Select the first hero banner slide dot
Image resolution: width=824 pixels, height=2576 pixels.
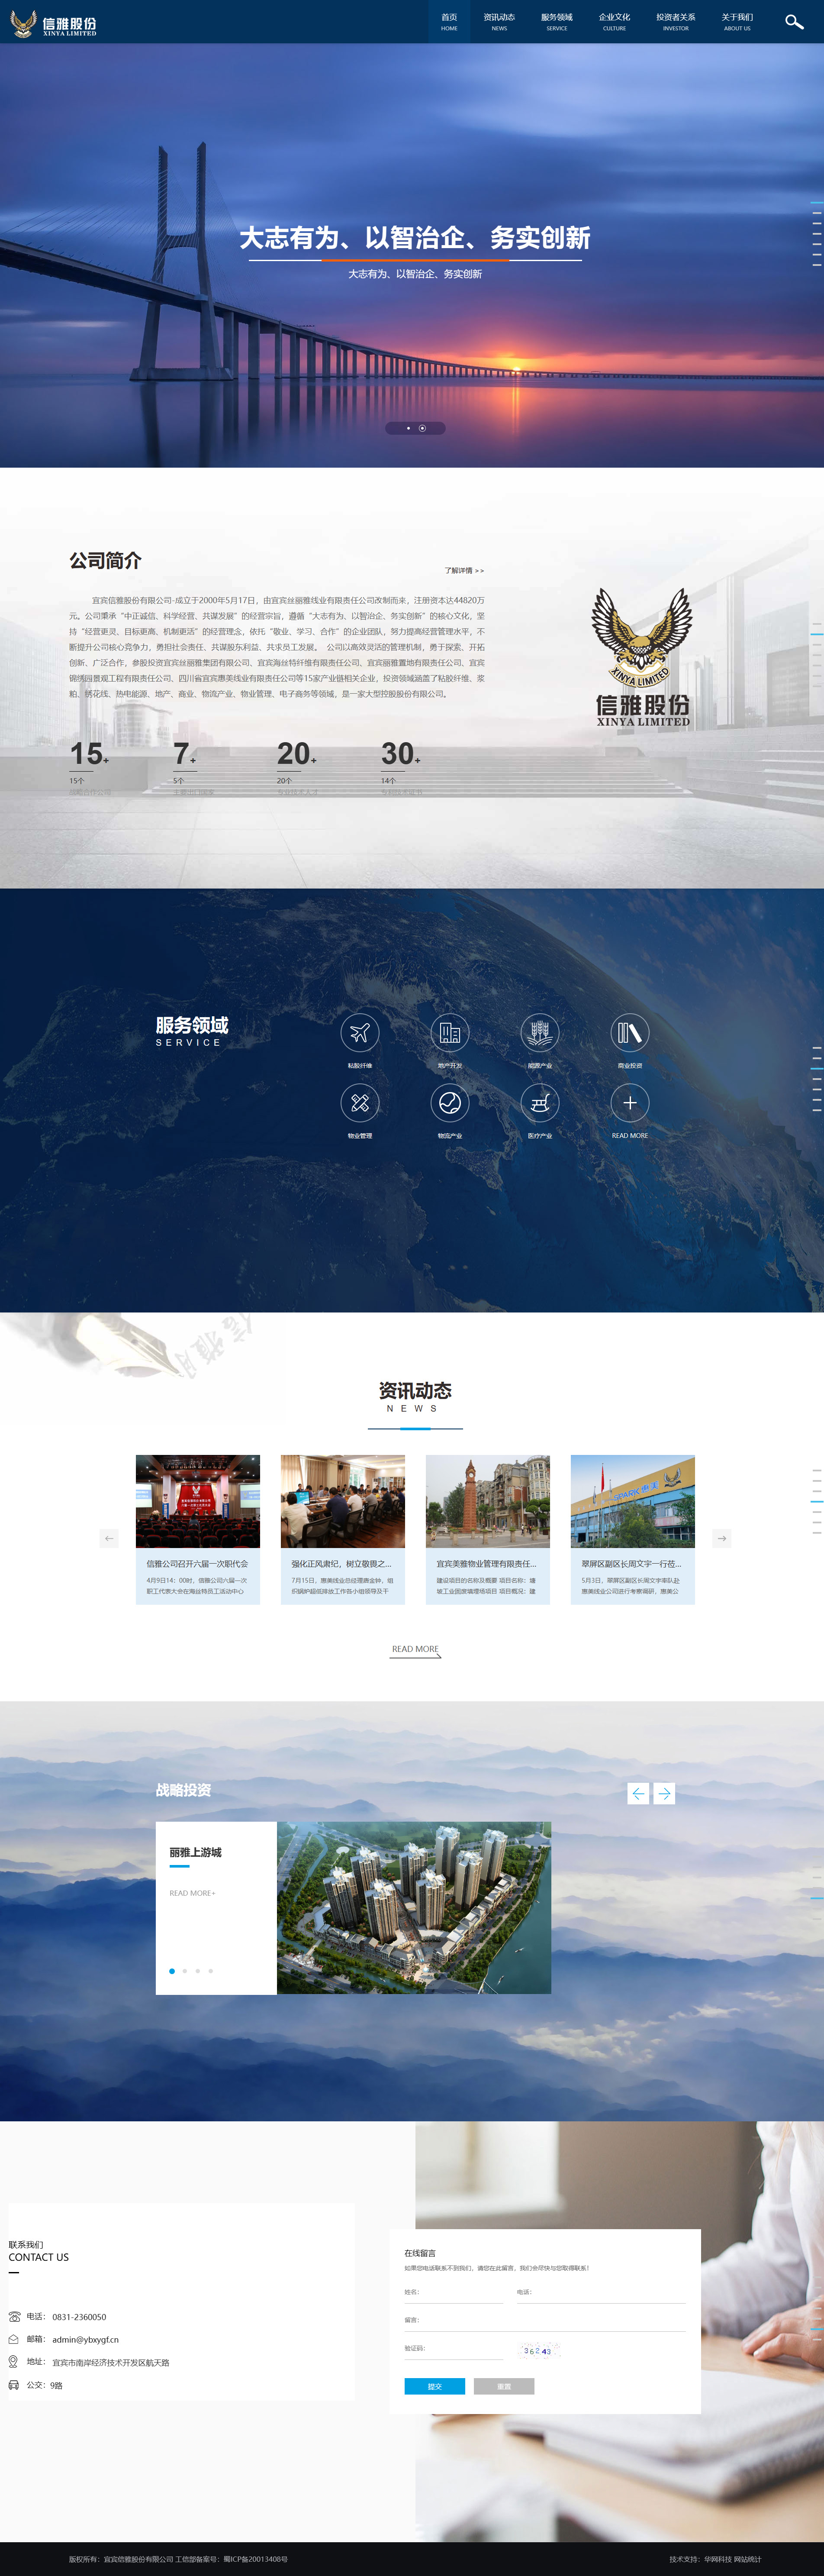coord(408,428)
